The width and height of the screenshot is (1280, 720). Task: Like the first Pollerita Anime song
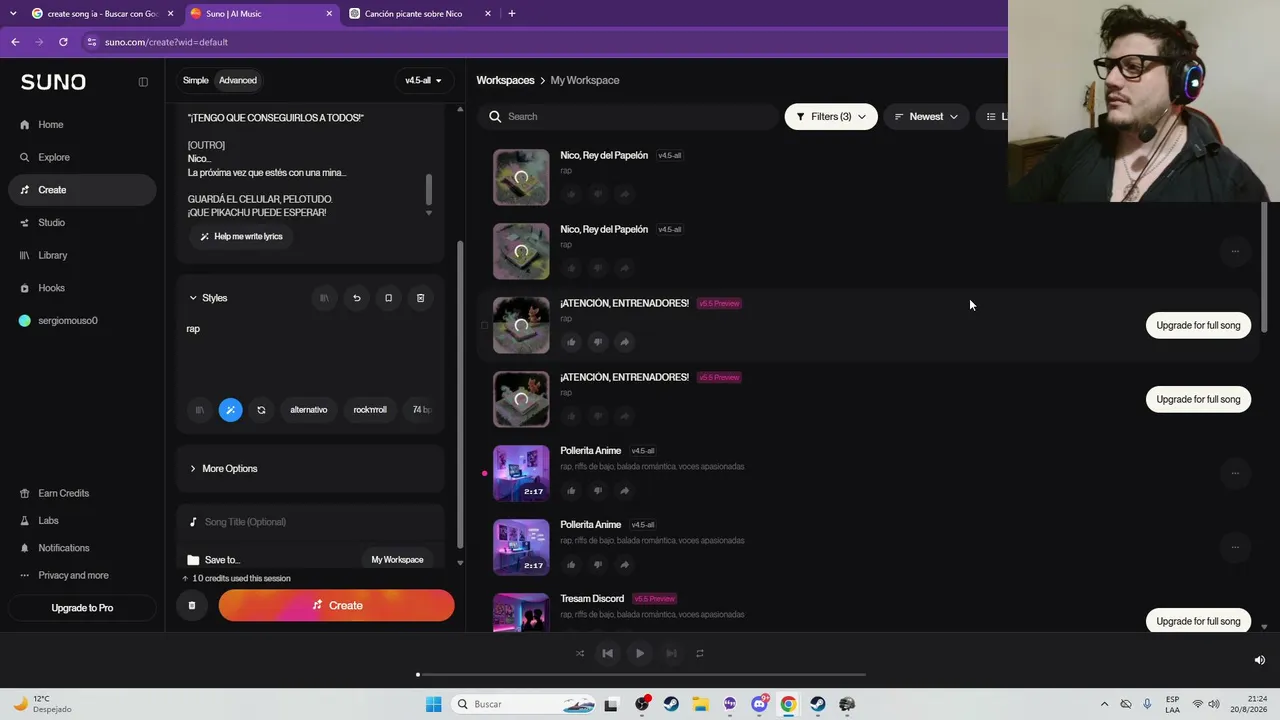(x=571, y=490)
